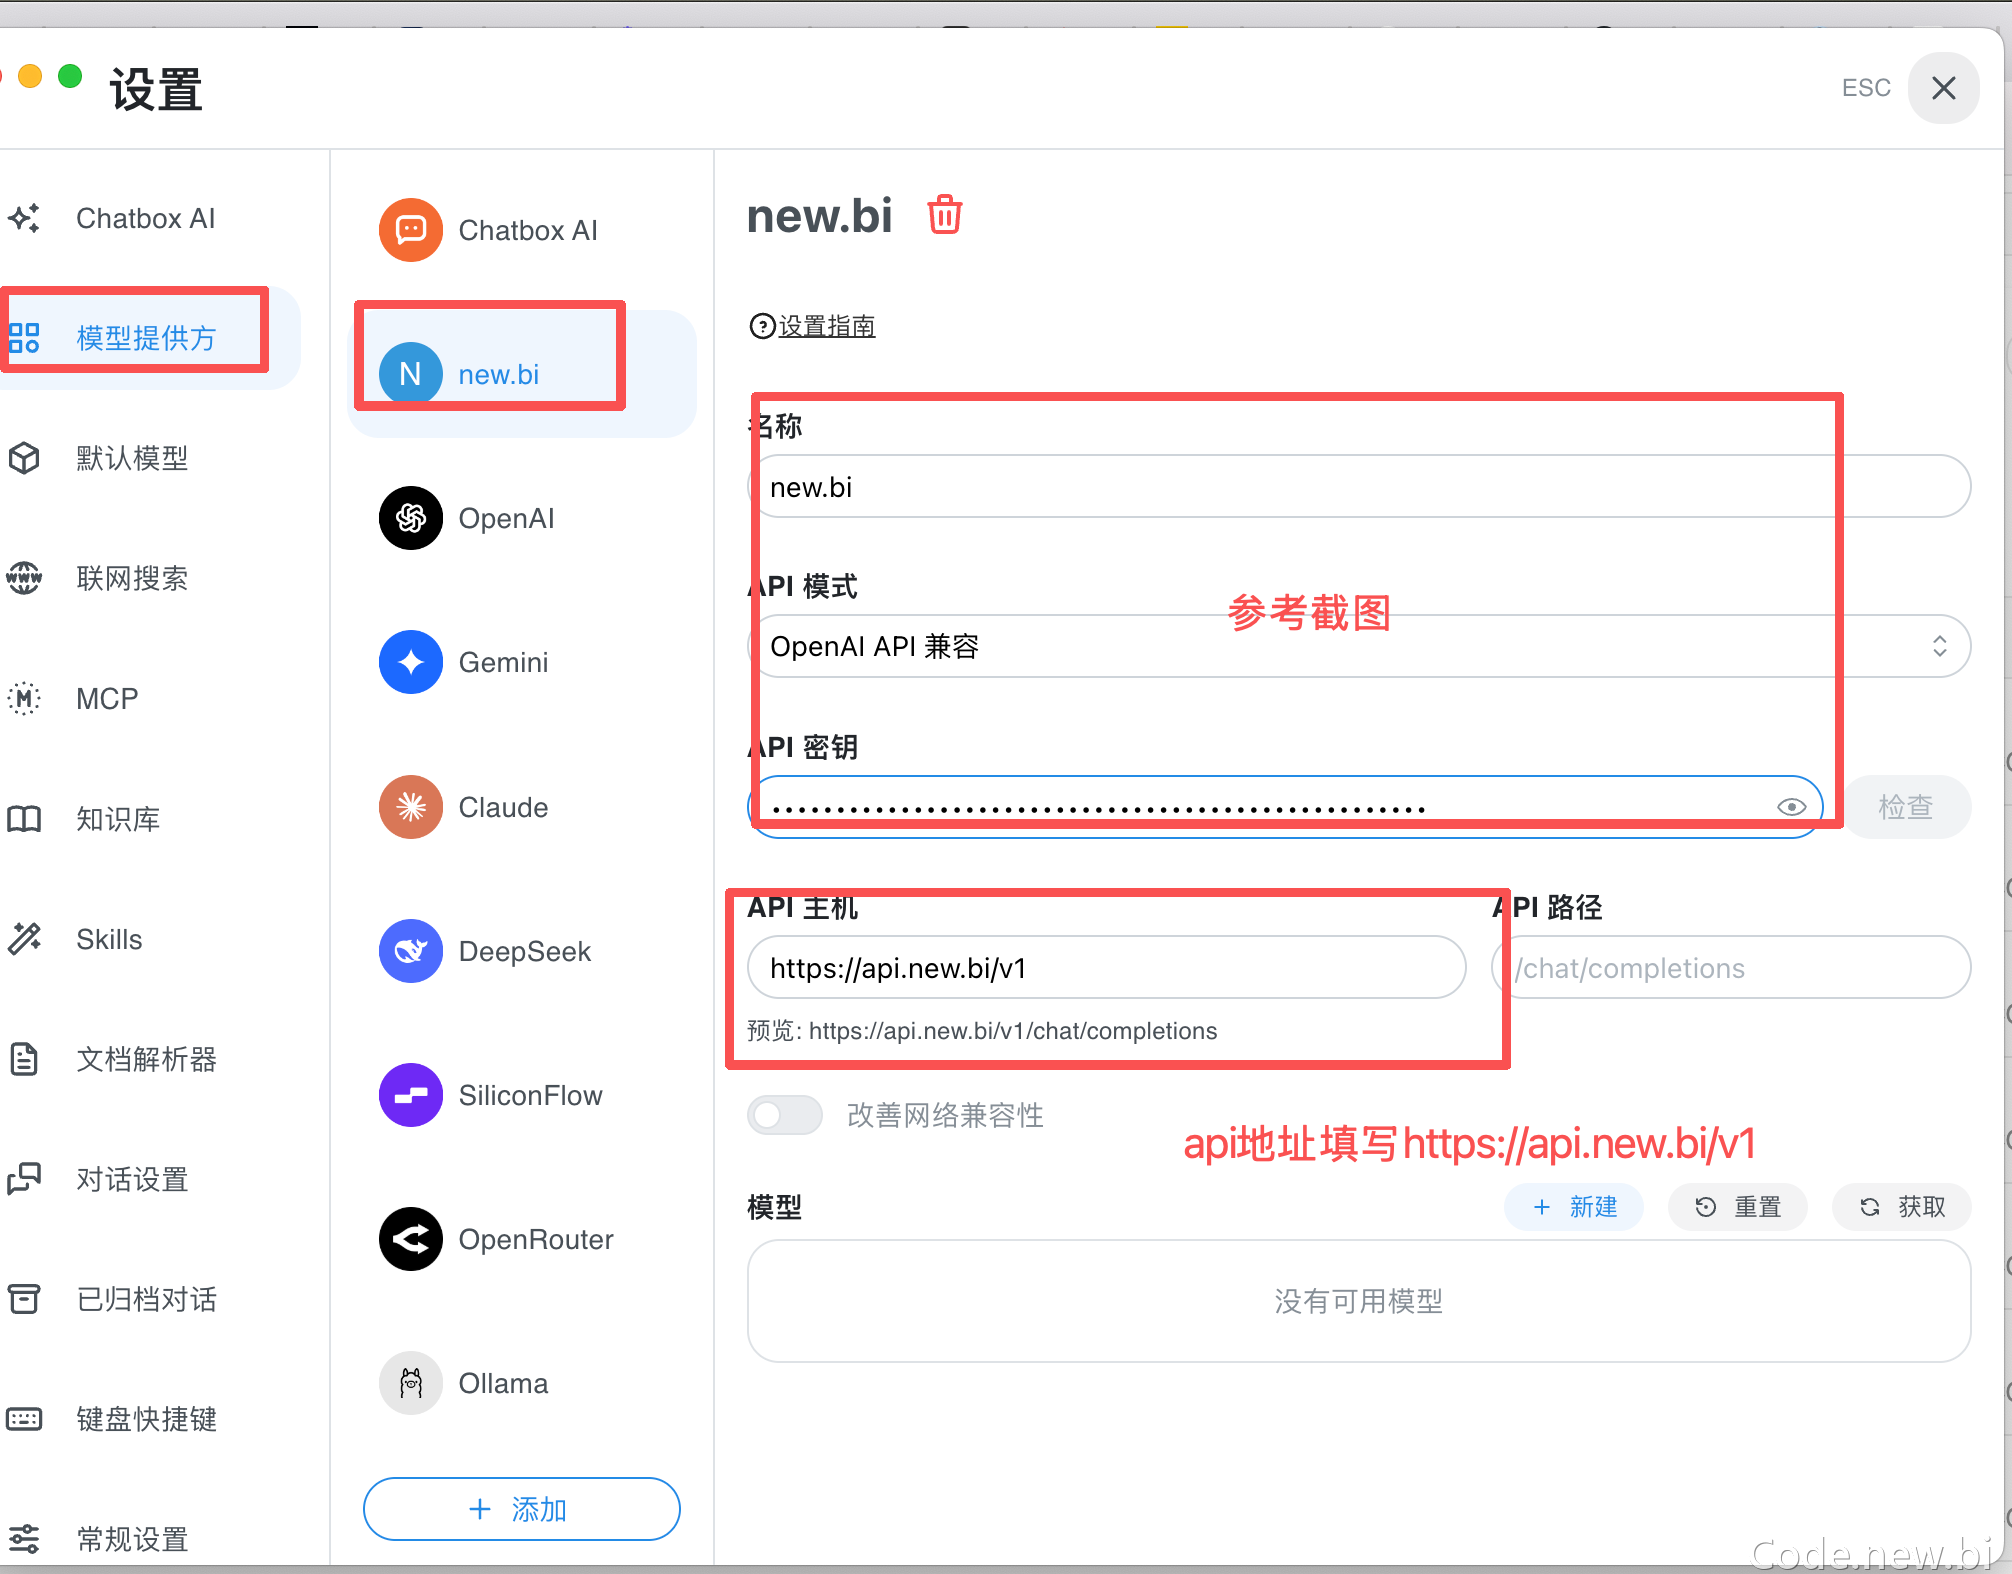Click the Skills magic wand icon
The width and height of the screenshot is (2012, 1574).
[x=24, y=939]
